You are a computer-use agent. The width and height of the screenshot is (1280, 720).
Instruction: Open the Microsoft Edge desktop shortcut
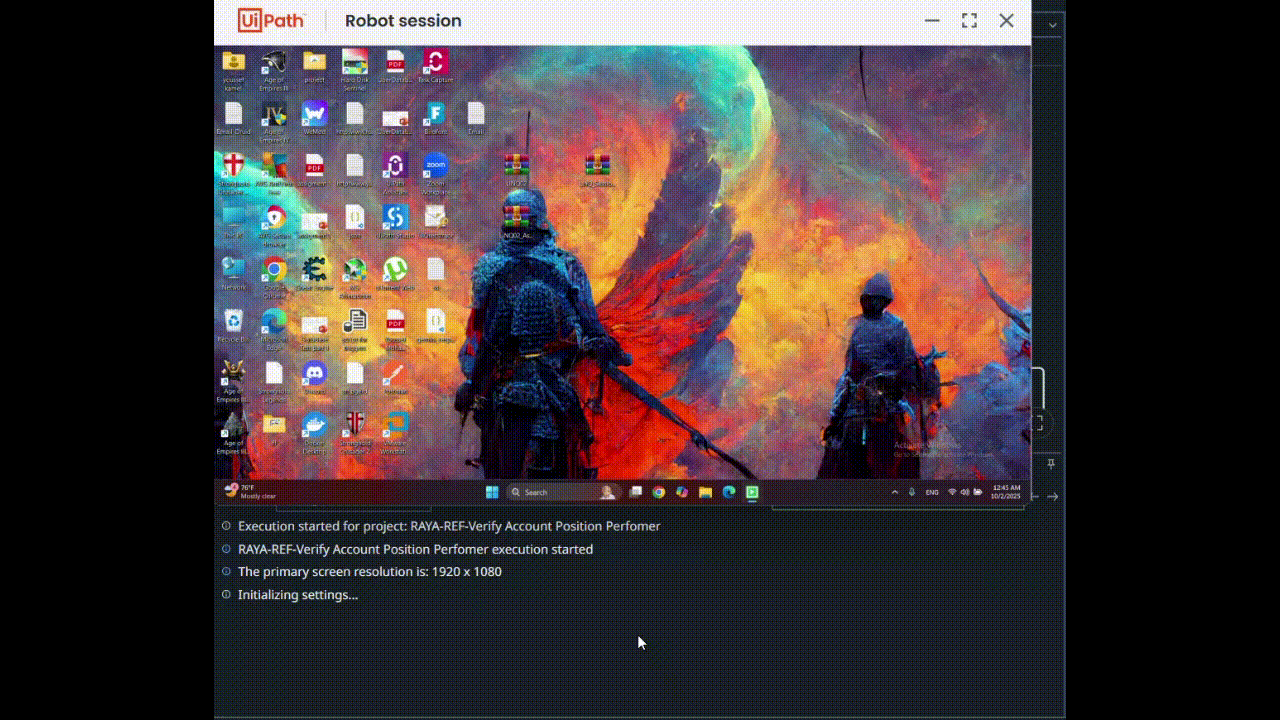pyautogui.click(x=274, y=326)
